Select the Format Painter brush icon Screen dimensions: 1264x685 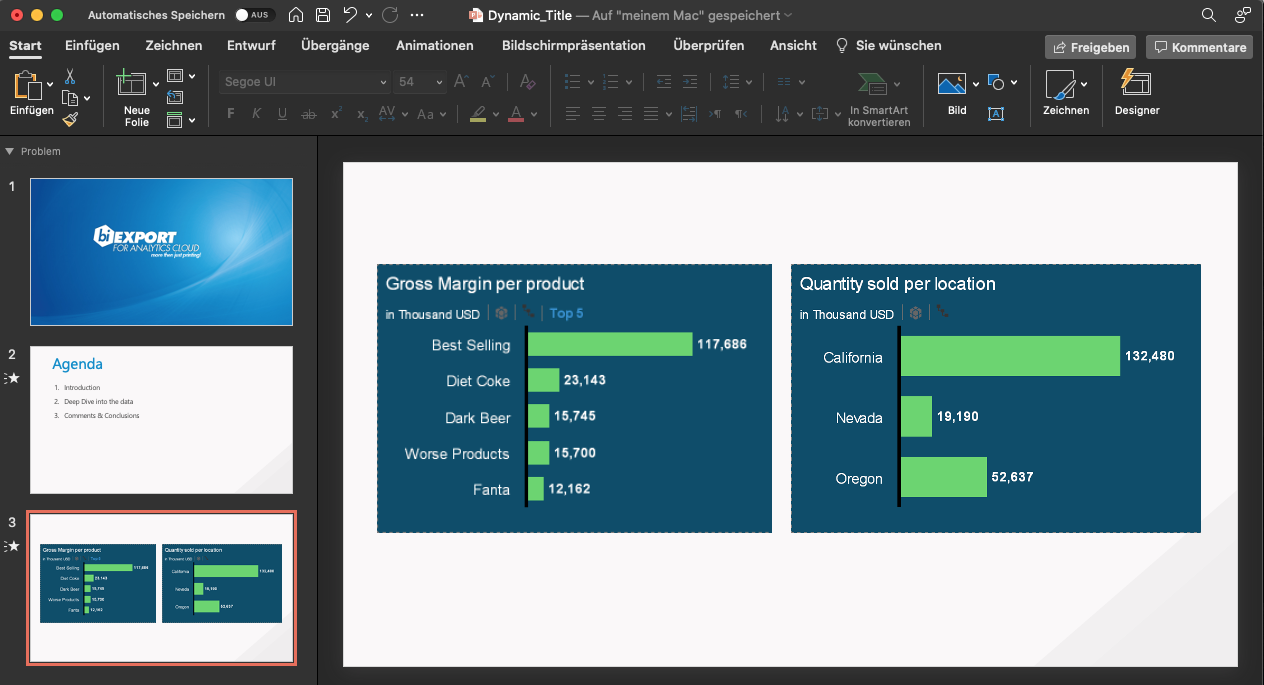coord(70,119)
